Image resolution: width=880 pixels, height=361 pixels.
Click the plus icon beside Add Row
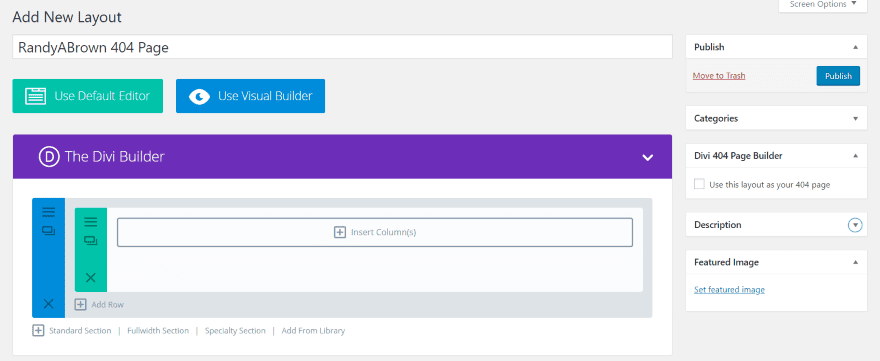81,304
